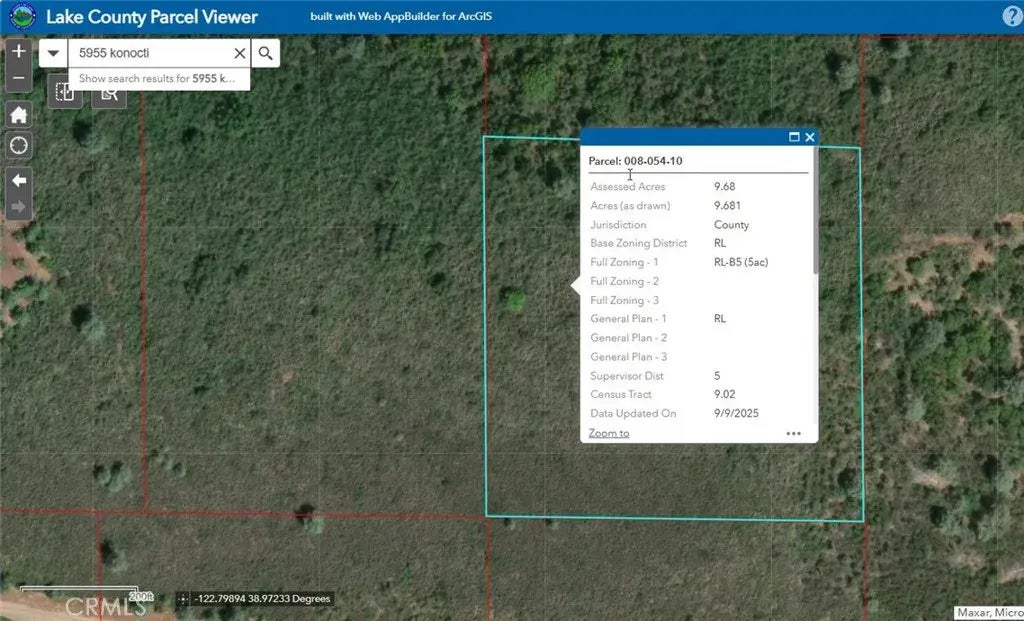Click the 'Zoom to' link in popup
The height and width of the screenshot is (621, 1024).
click(x=609, y=433)
